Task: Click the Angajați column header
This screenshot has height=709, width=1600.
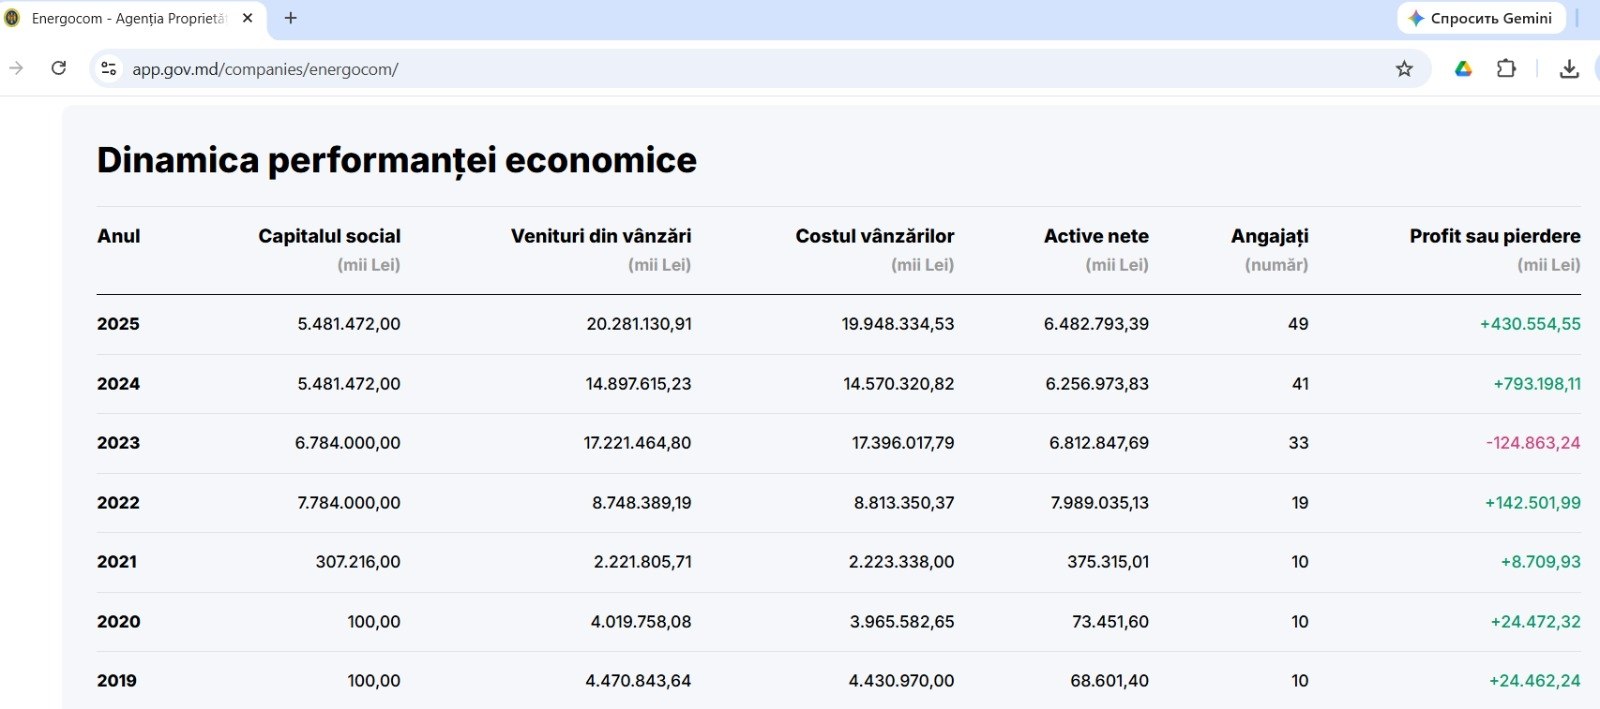Action: click(x=1269, y=237)
